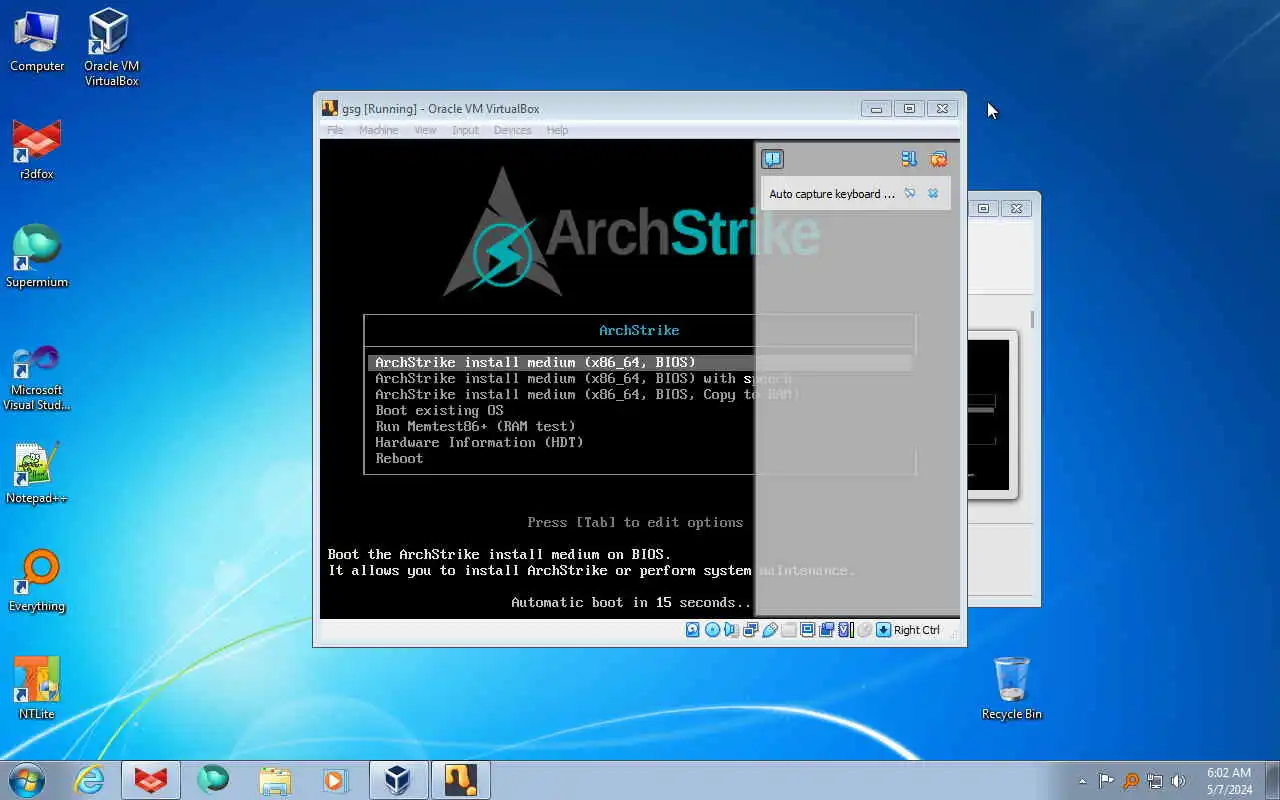1280x800 pixels.
Task: Click the display settings status icon
Action: tap(807, 630)
